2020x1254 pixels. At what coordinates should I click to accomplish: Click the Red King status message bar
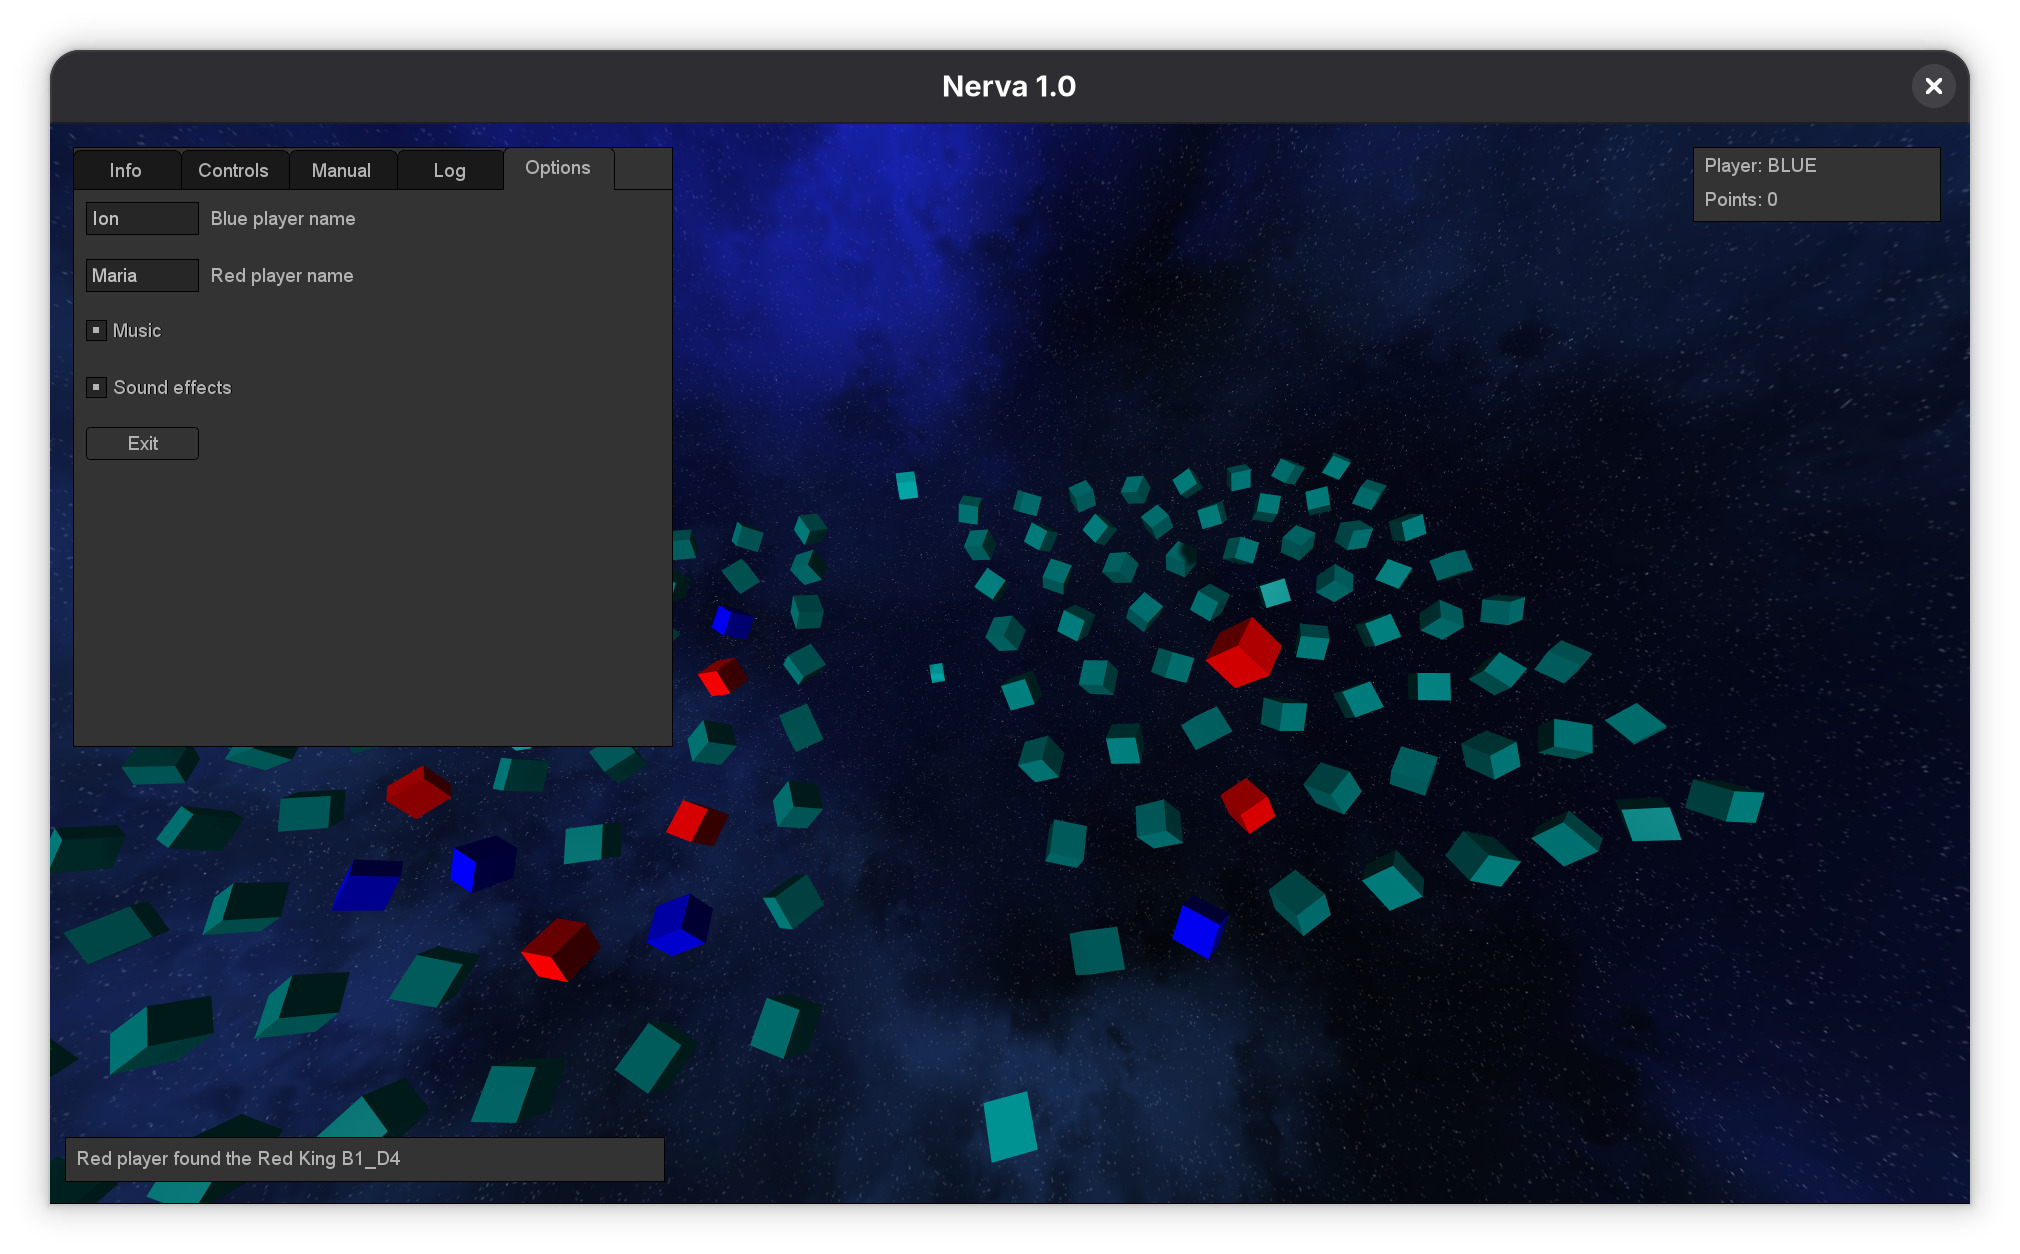364,1158
